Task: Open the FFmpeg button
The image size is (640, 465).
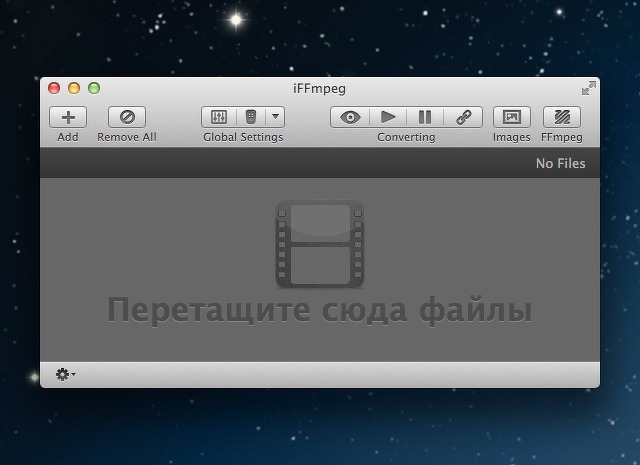Action: pos(562,117)
